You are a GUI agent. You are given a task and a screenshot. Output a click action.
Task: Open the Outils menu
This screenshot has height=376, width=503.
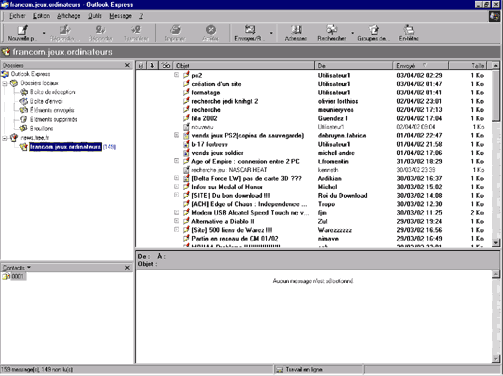(x=95, y=16)
